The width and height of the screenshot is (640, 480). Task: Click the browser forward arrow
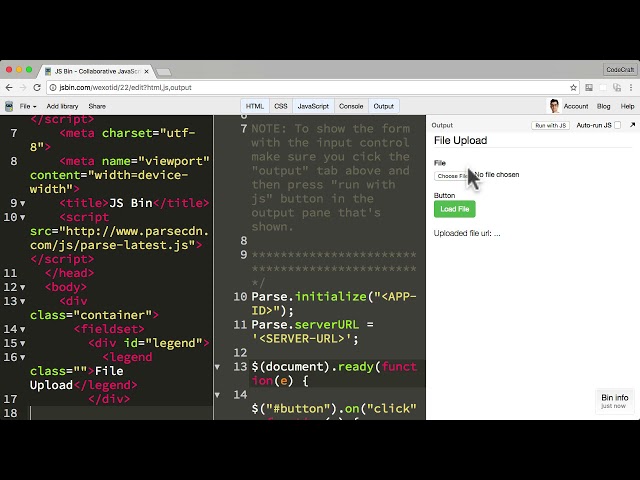pos(23,87)
